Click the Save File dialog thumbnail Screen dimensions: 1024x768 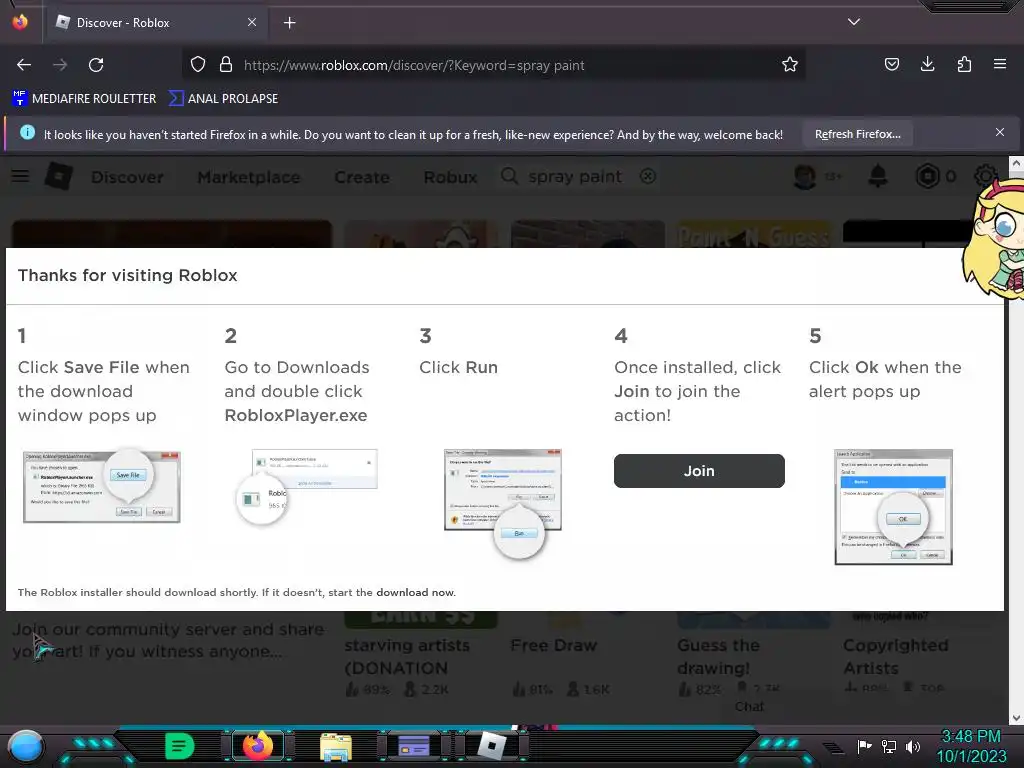point(101,485)
